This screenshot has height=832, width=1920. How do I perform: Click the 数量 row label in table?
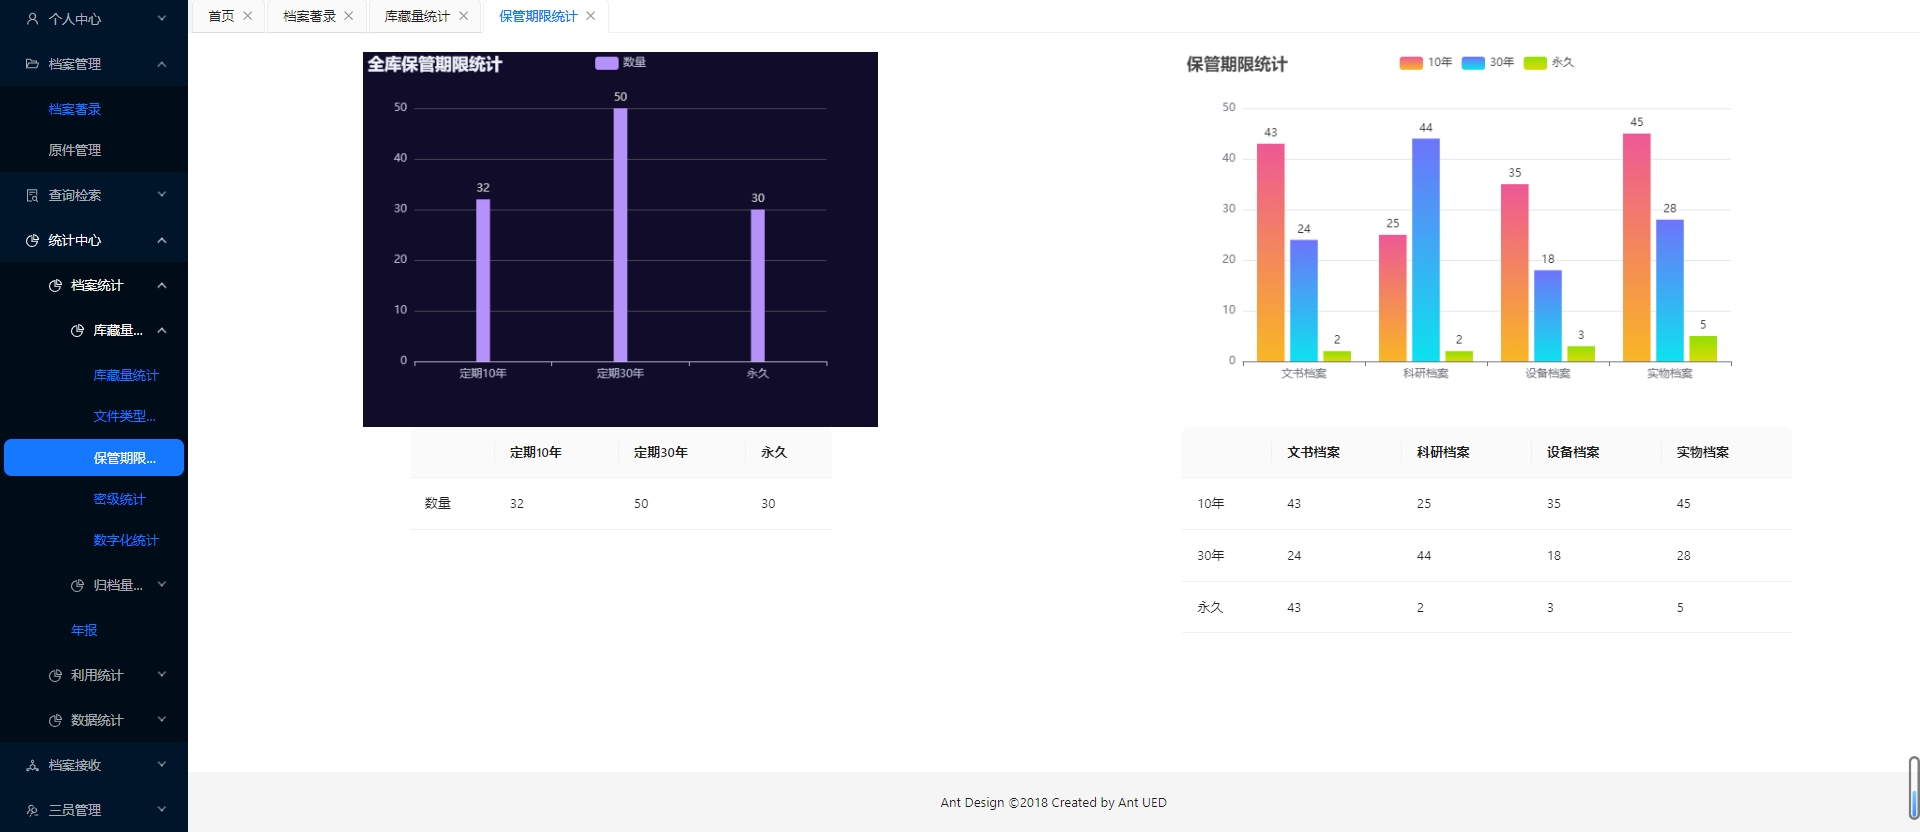click(438, 503)
